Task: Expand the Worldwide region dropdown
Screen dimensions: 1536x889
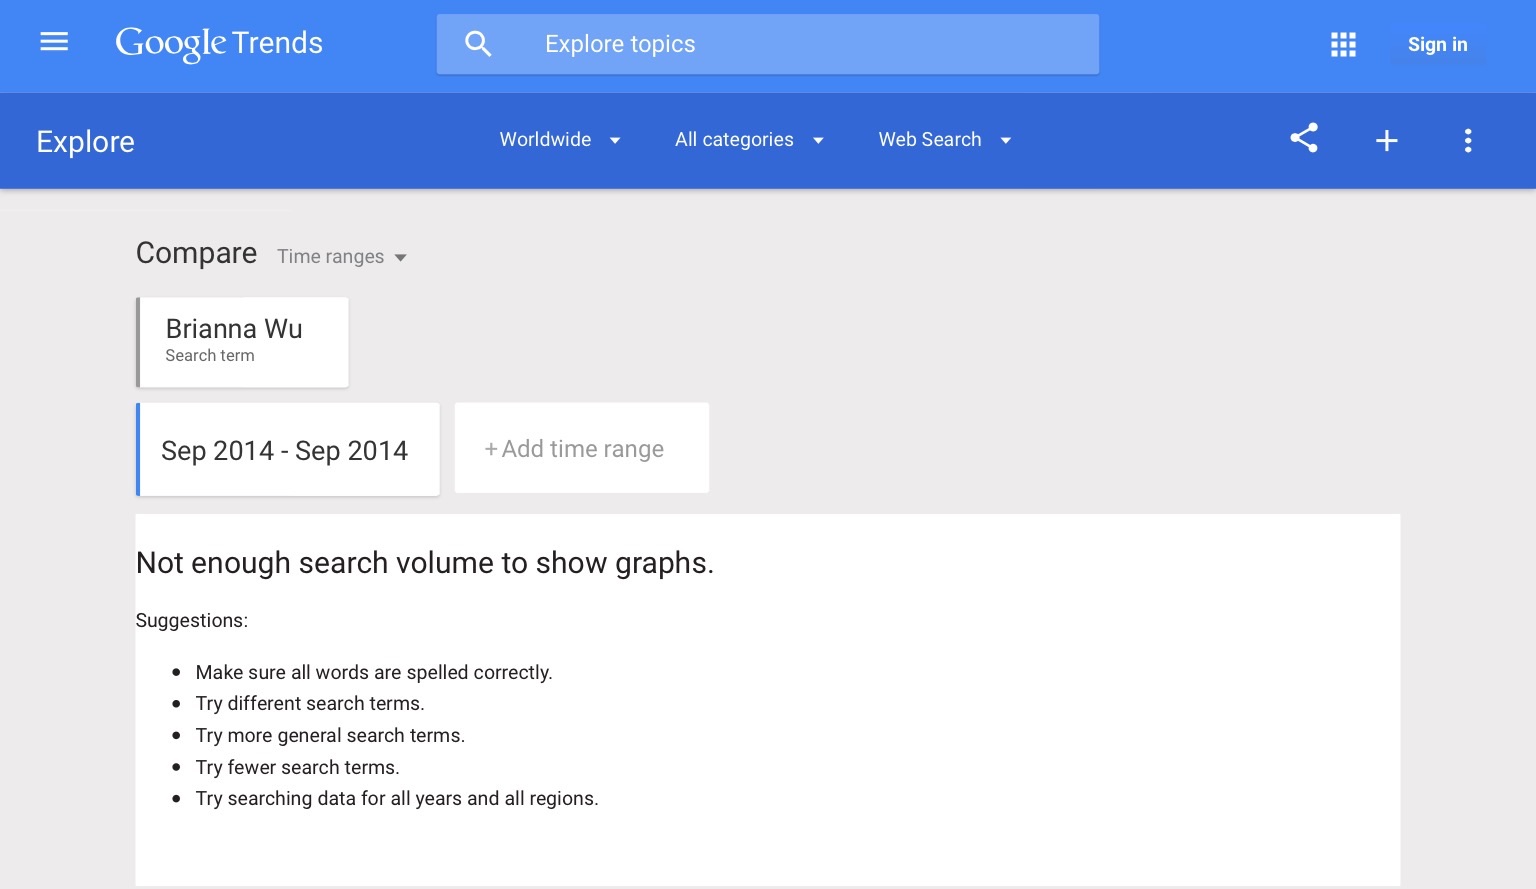Action: [x=560, y=140]
